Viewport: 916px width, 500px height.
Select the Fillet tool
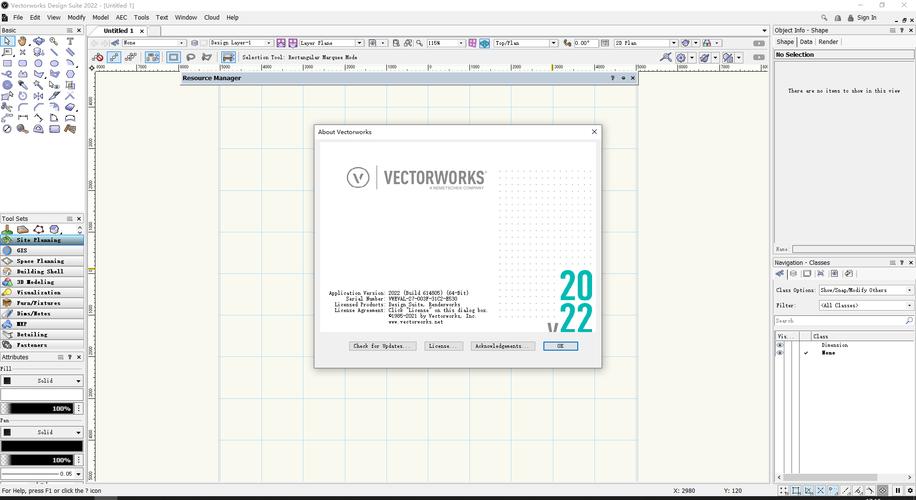(x=23, y=107)
